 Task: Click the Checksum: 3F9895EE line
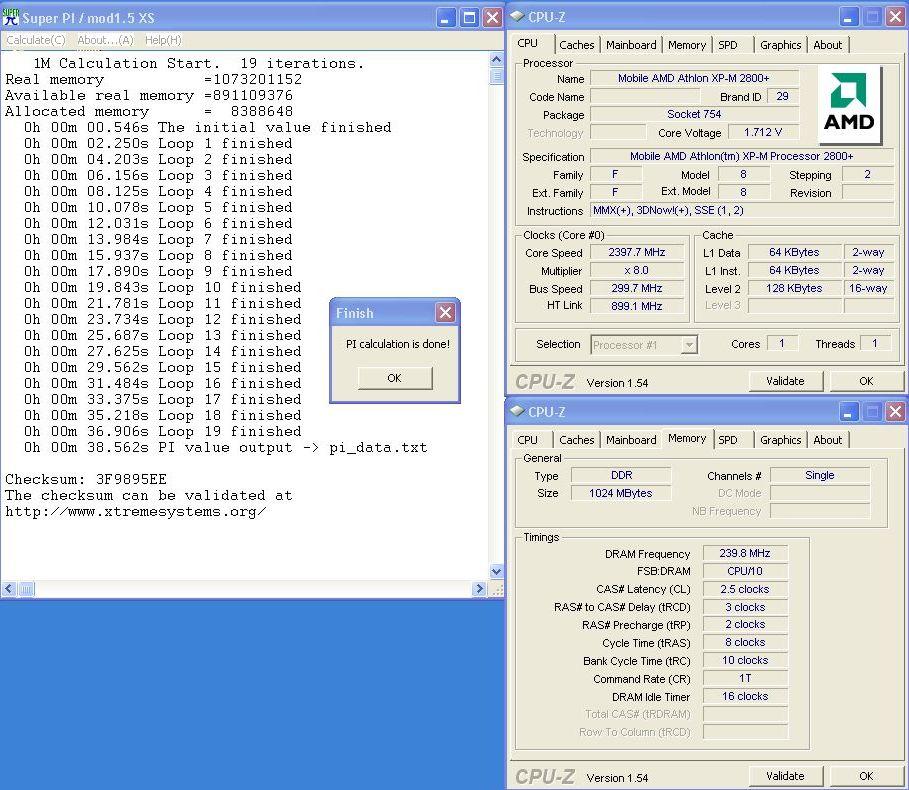(x=86, y=479)
